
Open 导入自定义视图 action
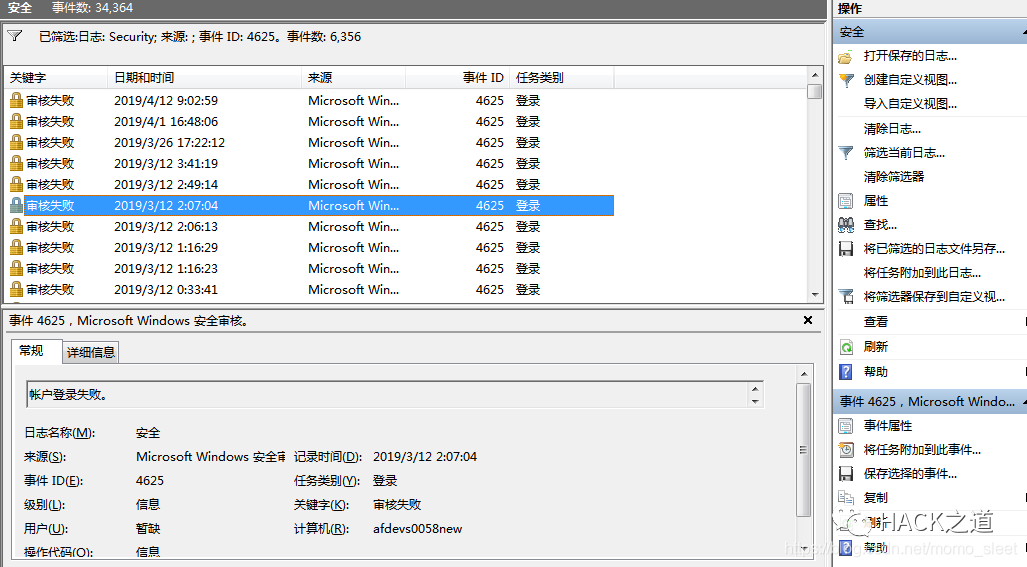coord(910,104)
